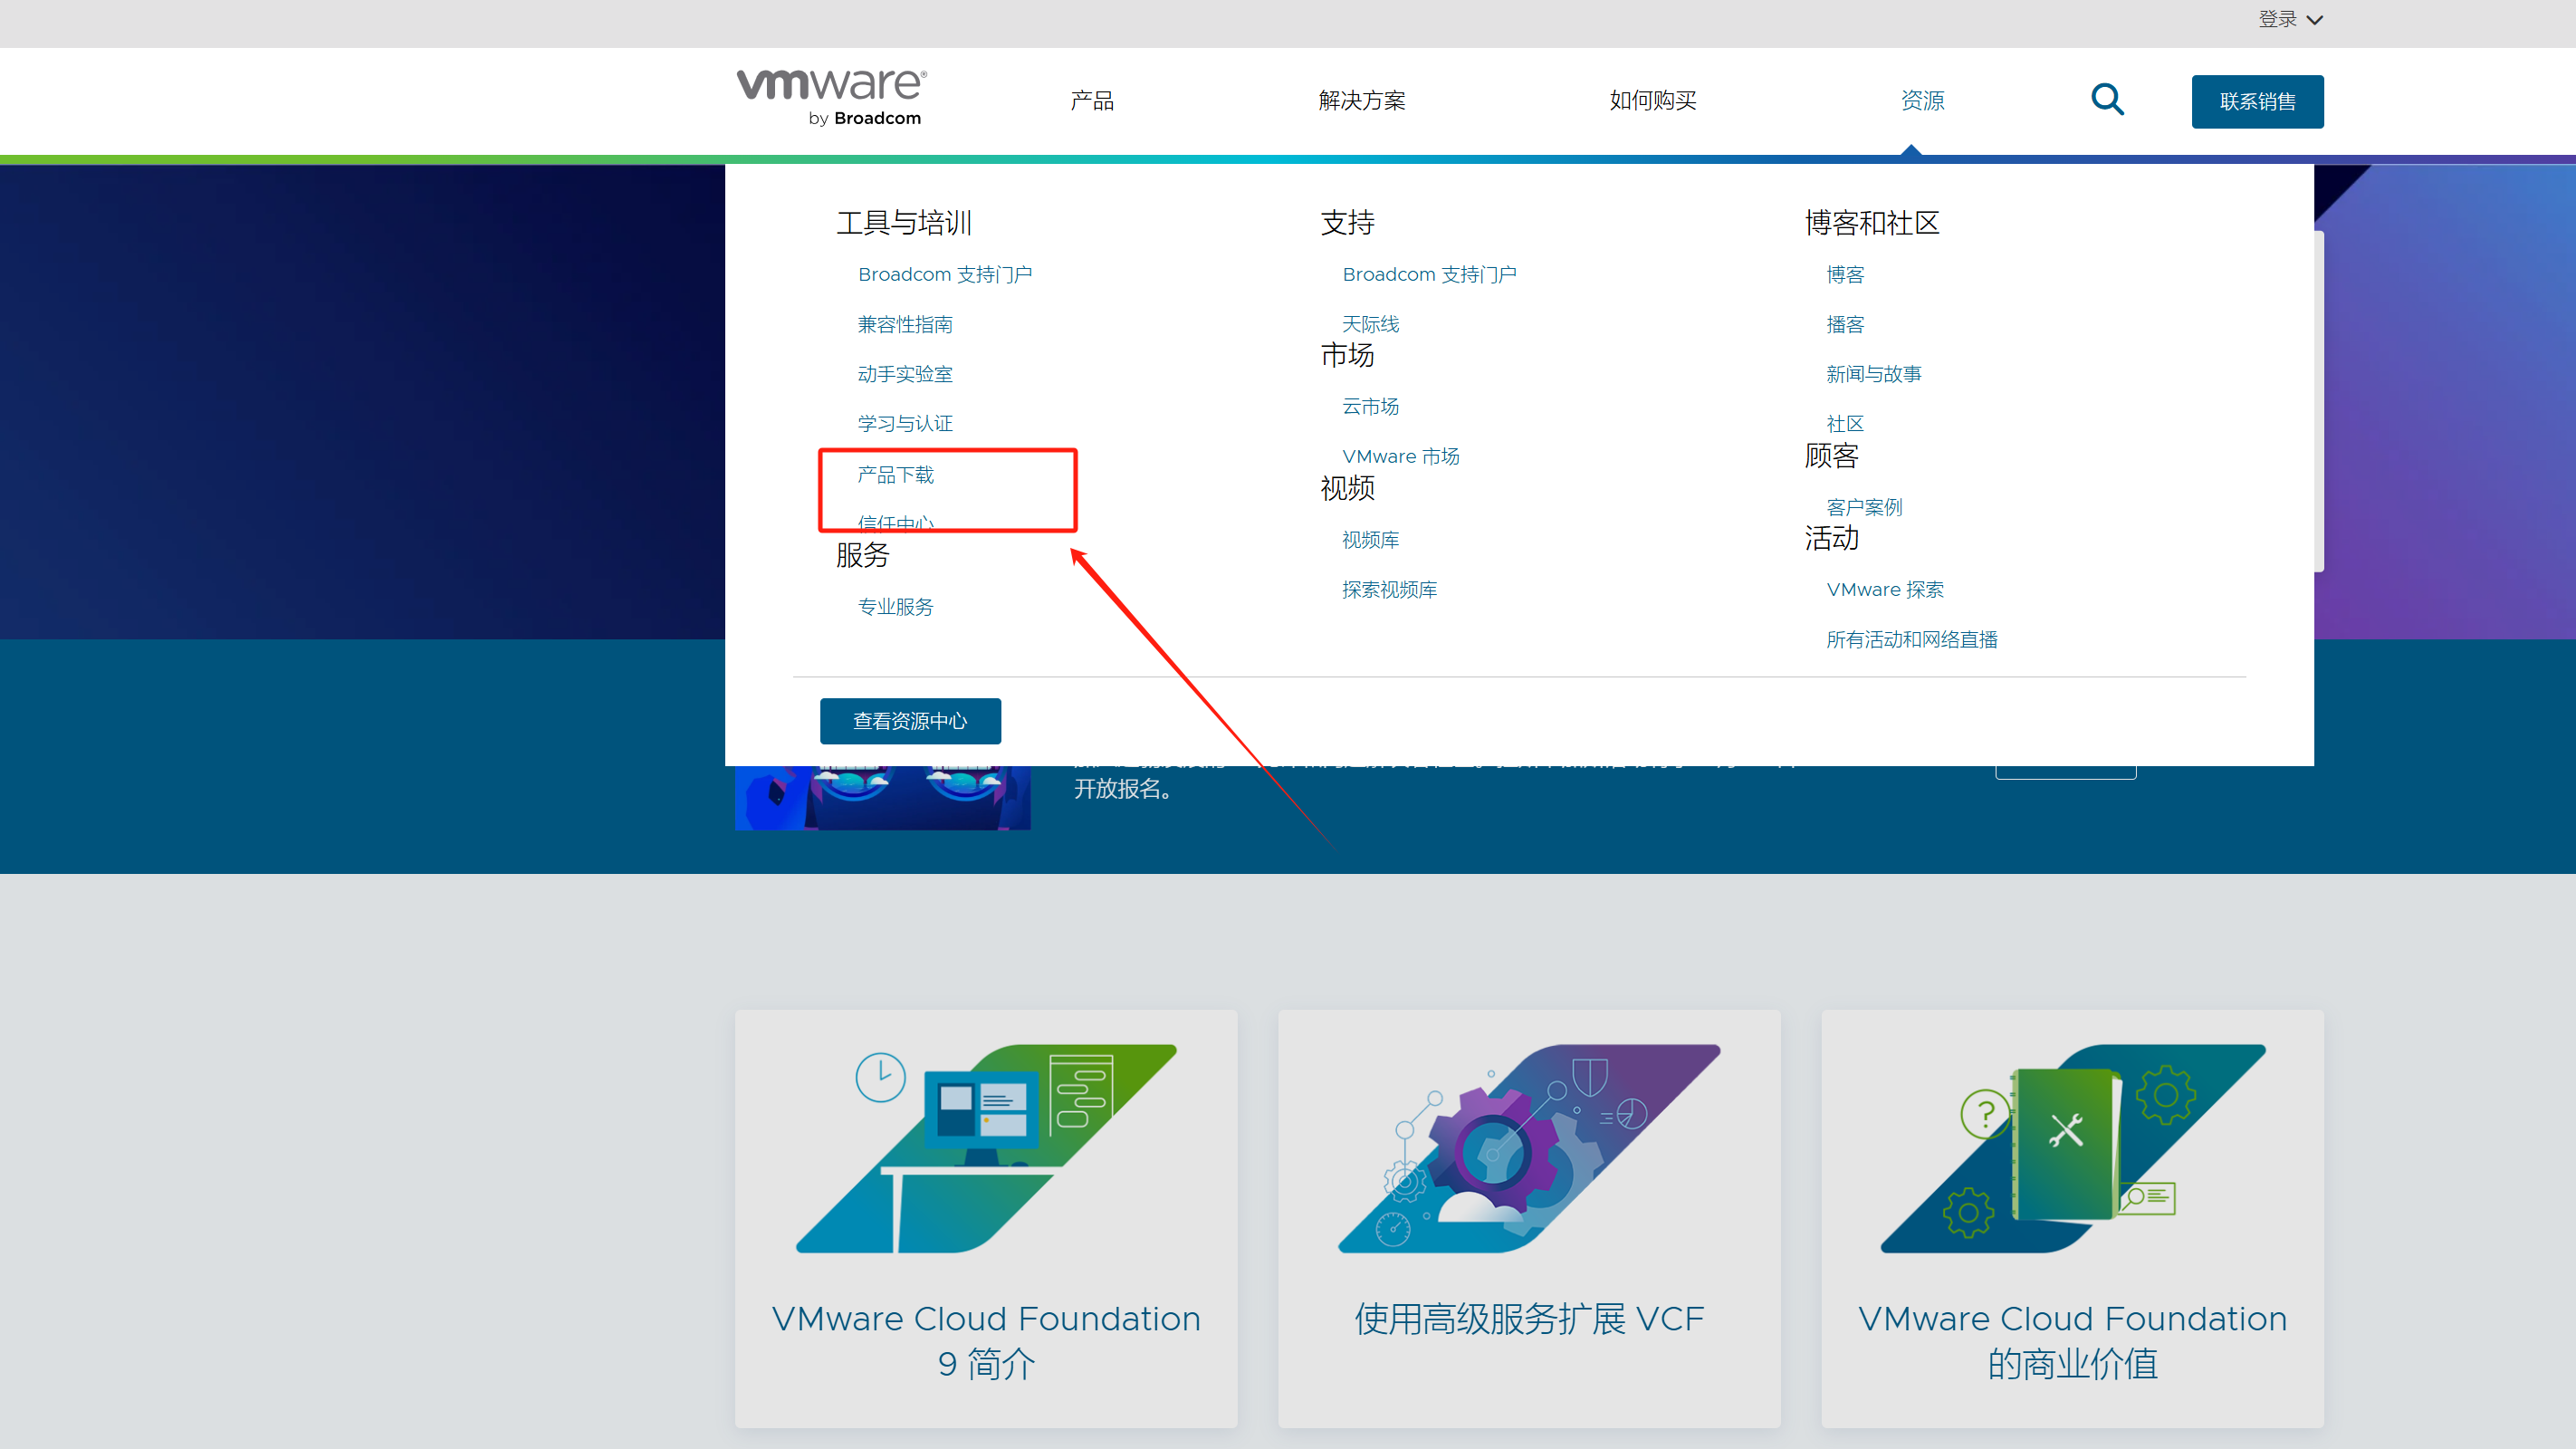The width and height of the screenshot is (2576, 1449).
Task: Open the 产品 menu
Action: pos(1092,101)
